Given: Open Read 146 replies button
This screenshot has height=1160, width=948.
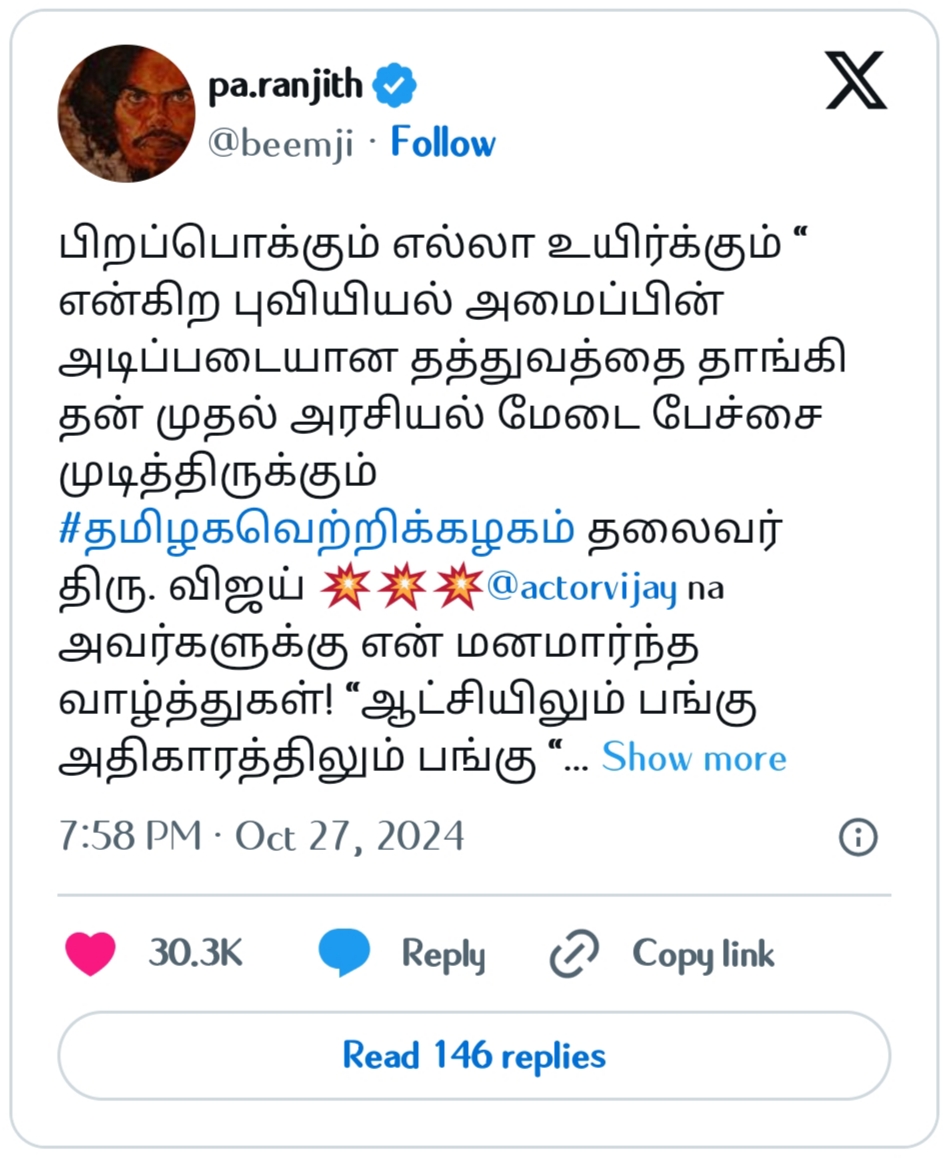Looking at the screenshot, I should click(474, 1056).
